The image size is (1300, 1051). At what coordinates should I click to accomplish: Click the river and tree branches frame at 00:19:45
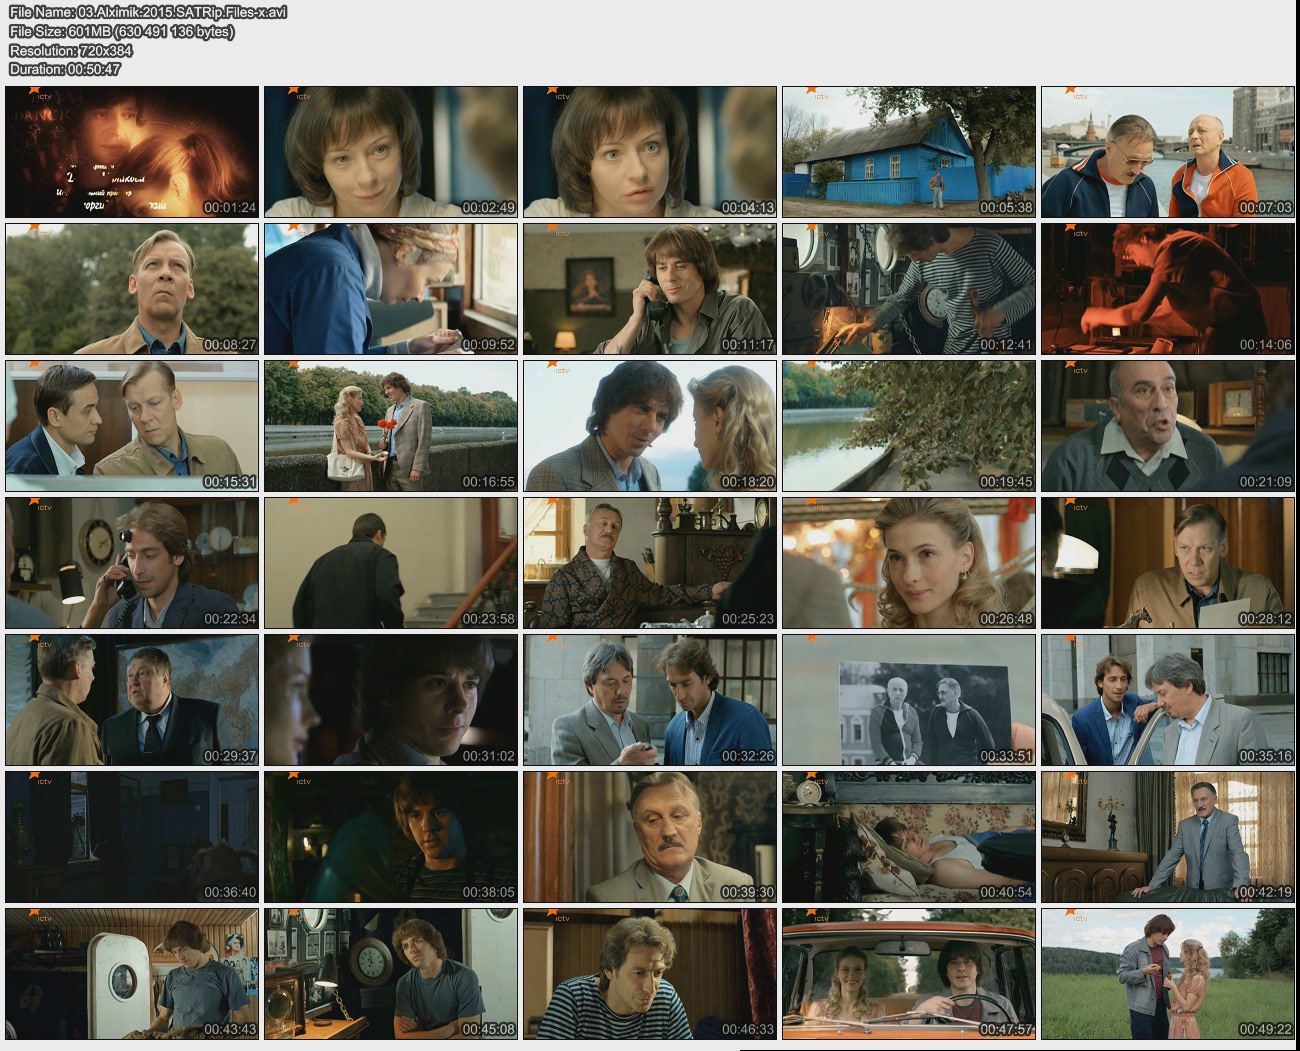click(x=908, y=426)
